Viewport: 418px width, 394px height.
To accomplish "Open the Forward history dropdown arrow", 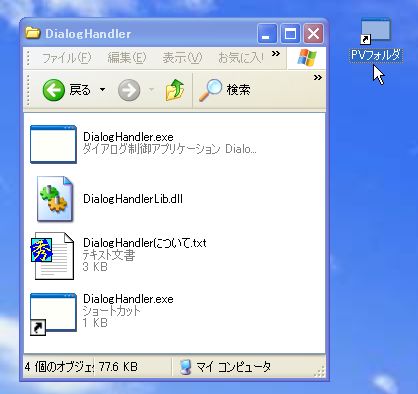I will 151,89.
